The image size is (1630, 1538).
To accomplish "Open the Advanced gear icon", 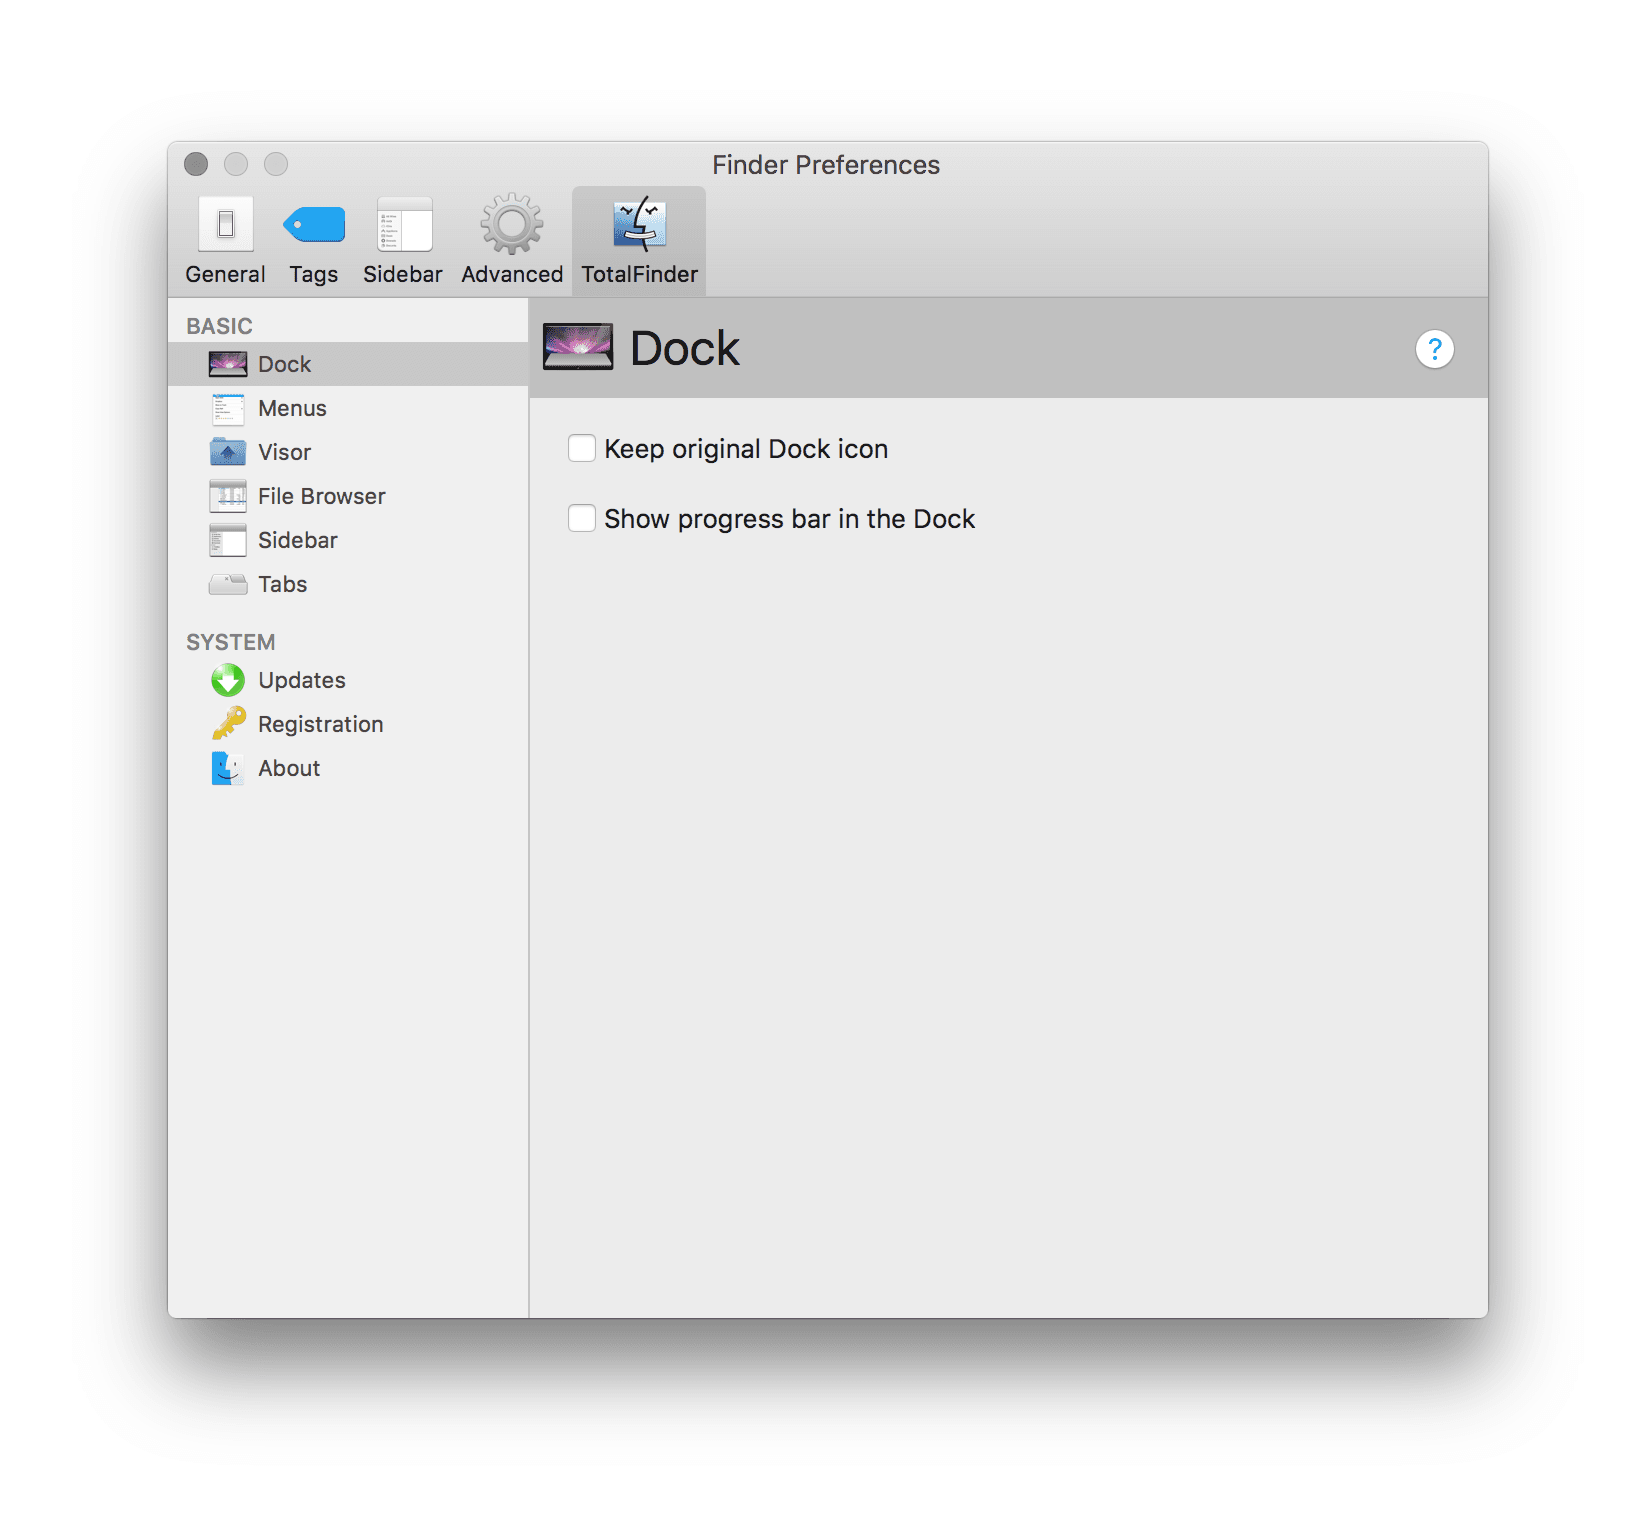I will click(512, 224).
